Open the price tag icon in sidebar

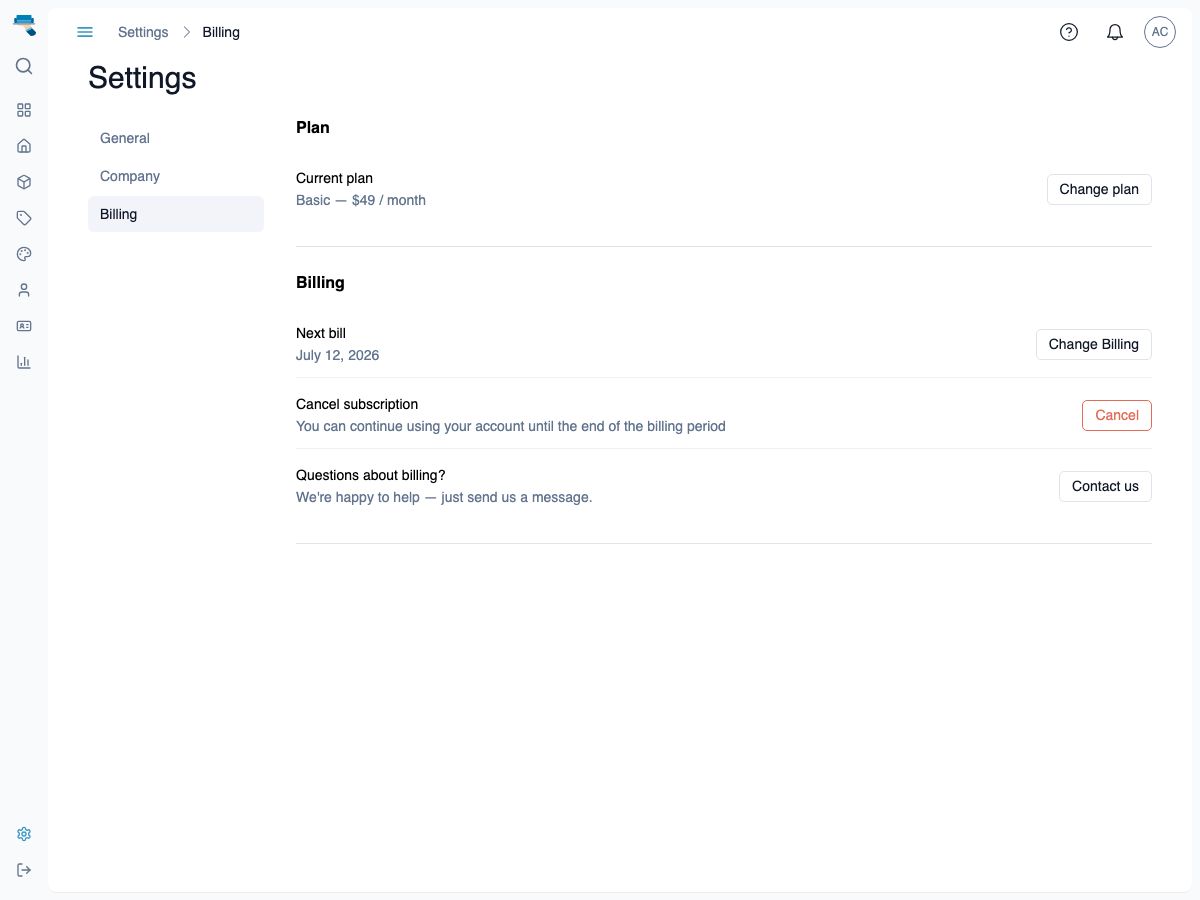tap(24, 218)
